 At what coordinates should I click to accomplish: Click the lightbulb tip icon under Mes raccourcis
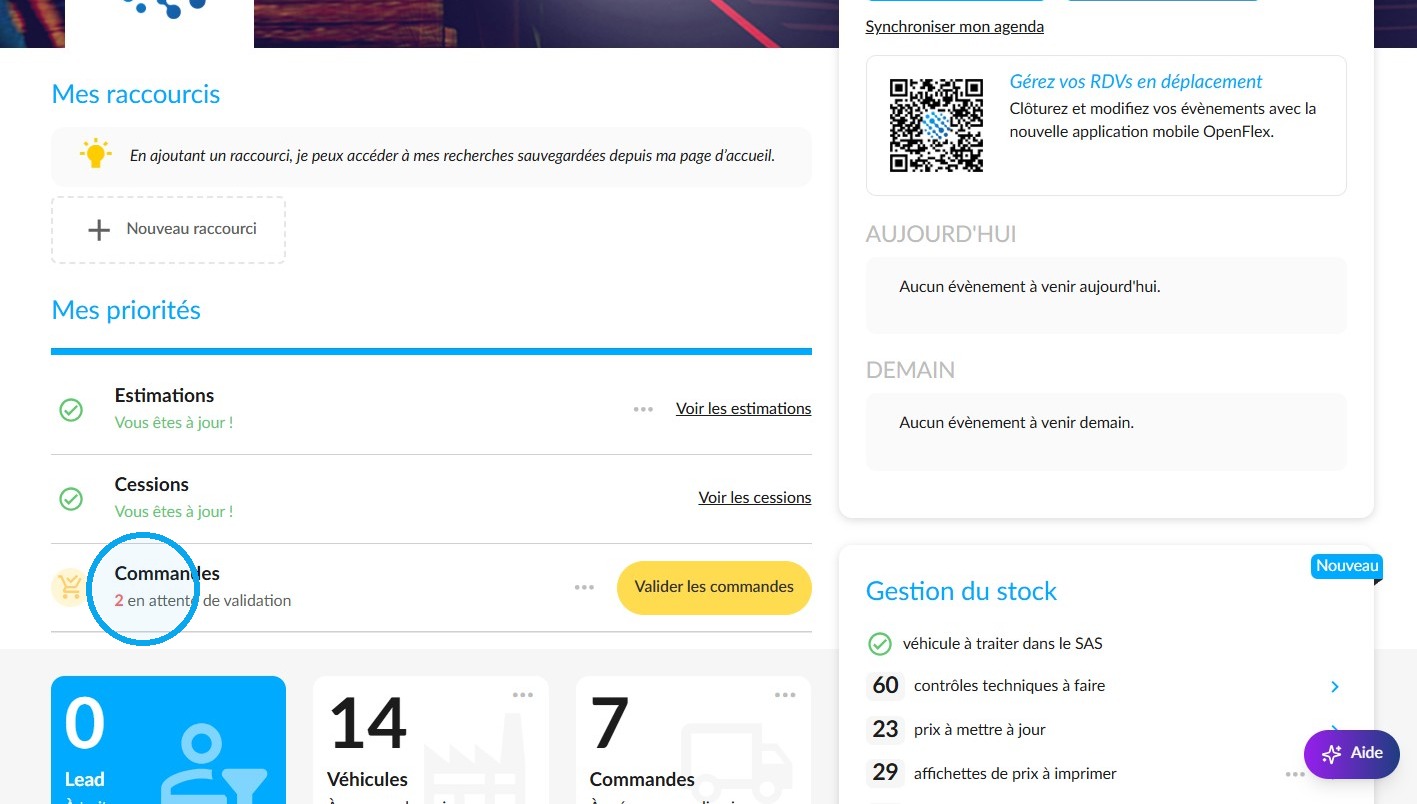point(95,154)
